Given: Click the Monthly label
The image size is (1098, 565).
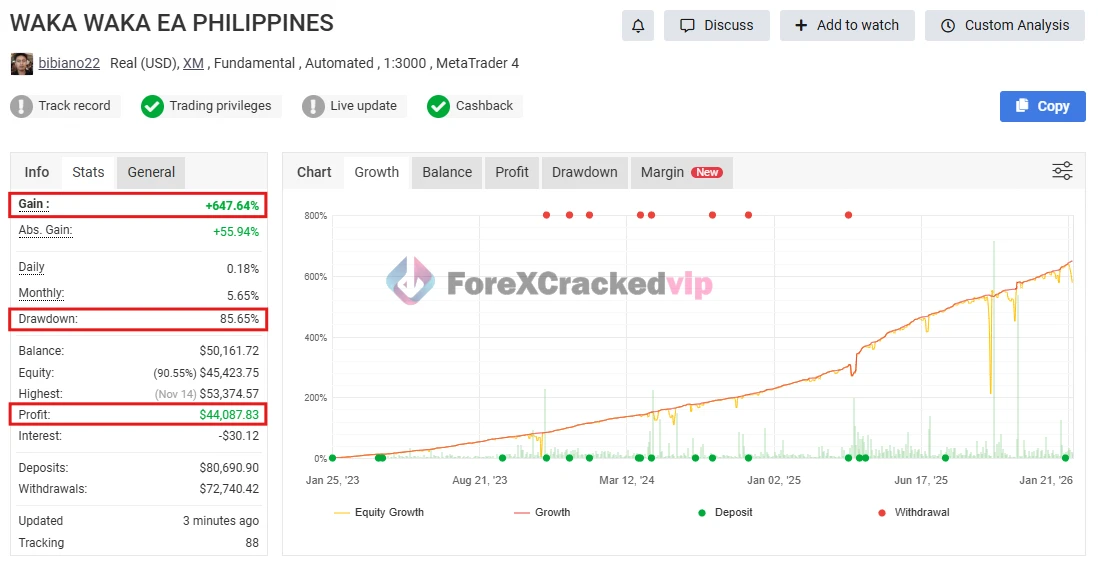Looking at the screenshot, I should pyautogui.click(x=41, y=293).
